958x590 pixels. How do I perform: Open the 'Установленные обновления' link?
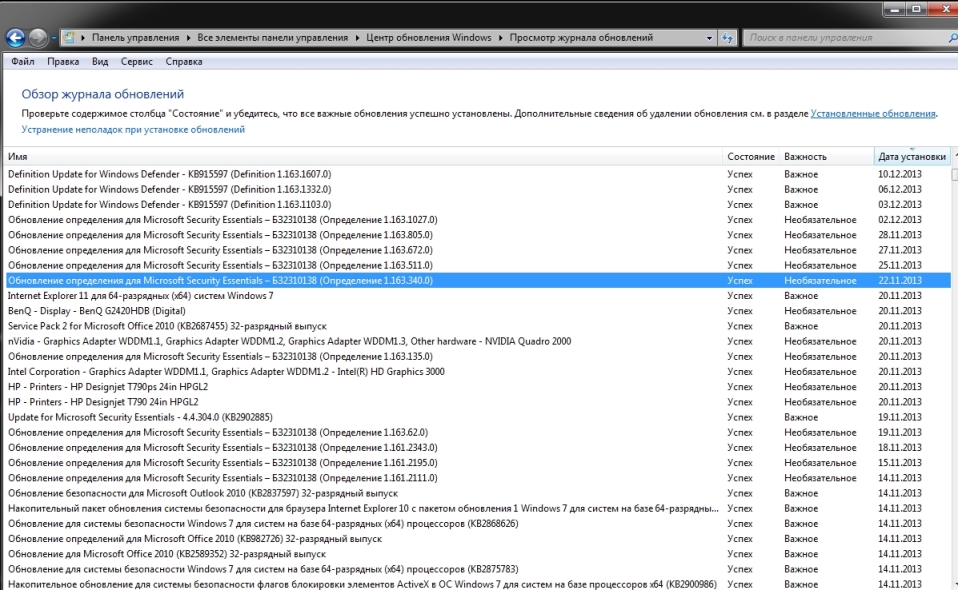872,114
